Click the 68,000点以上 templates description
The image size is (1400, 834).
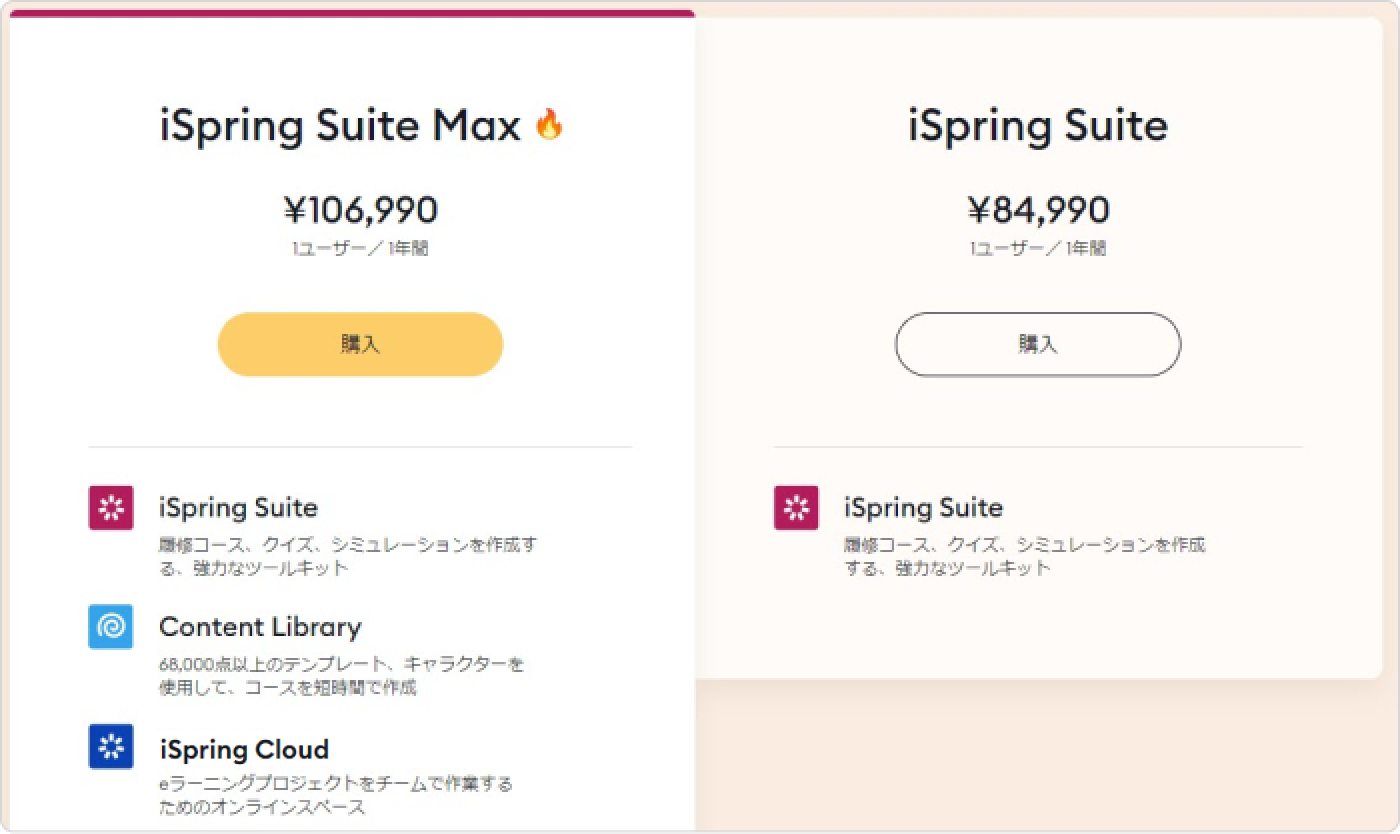point(342,676)
